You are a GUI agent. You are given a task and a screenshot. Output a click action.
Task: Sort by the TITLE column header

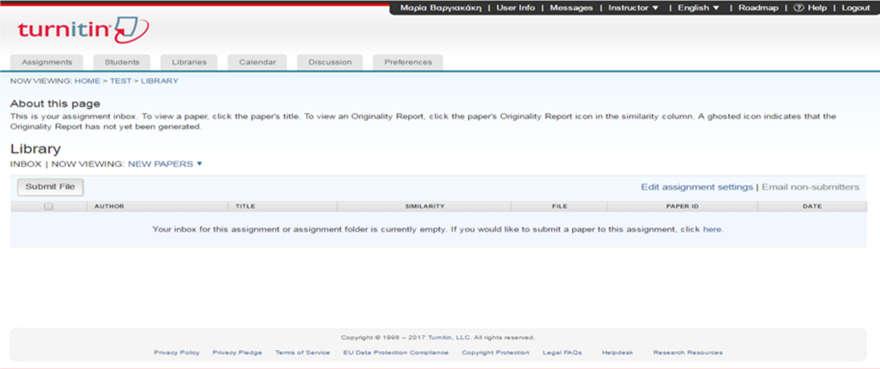[245, 206]
